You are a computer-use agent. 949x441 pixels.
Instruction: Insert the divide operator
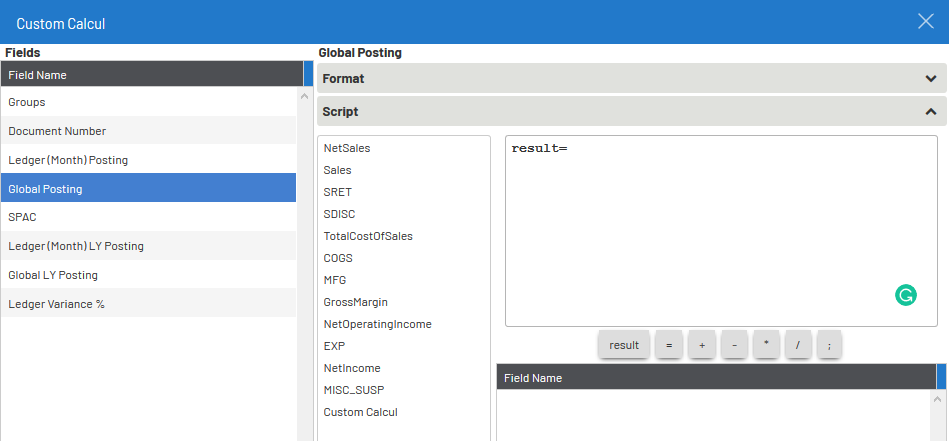(798, 345)
